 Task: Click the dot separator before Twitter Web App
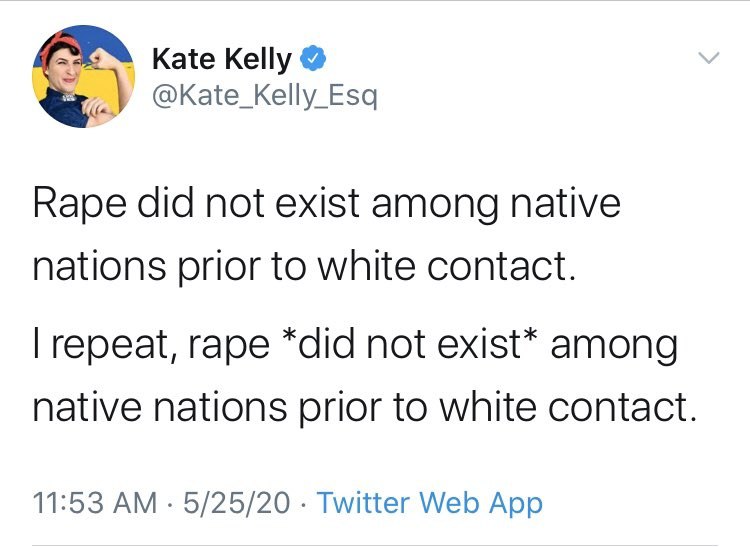303,504
